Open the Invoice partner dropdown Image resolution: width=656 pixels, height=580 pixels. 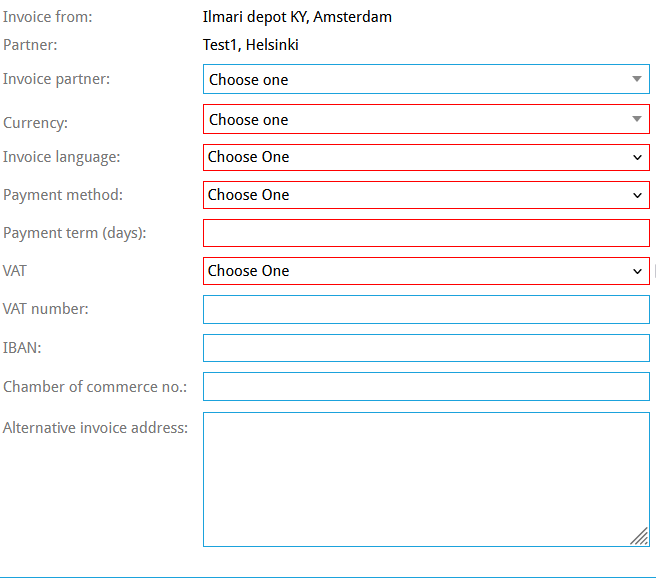(x=426, y=79)
